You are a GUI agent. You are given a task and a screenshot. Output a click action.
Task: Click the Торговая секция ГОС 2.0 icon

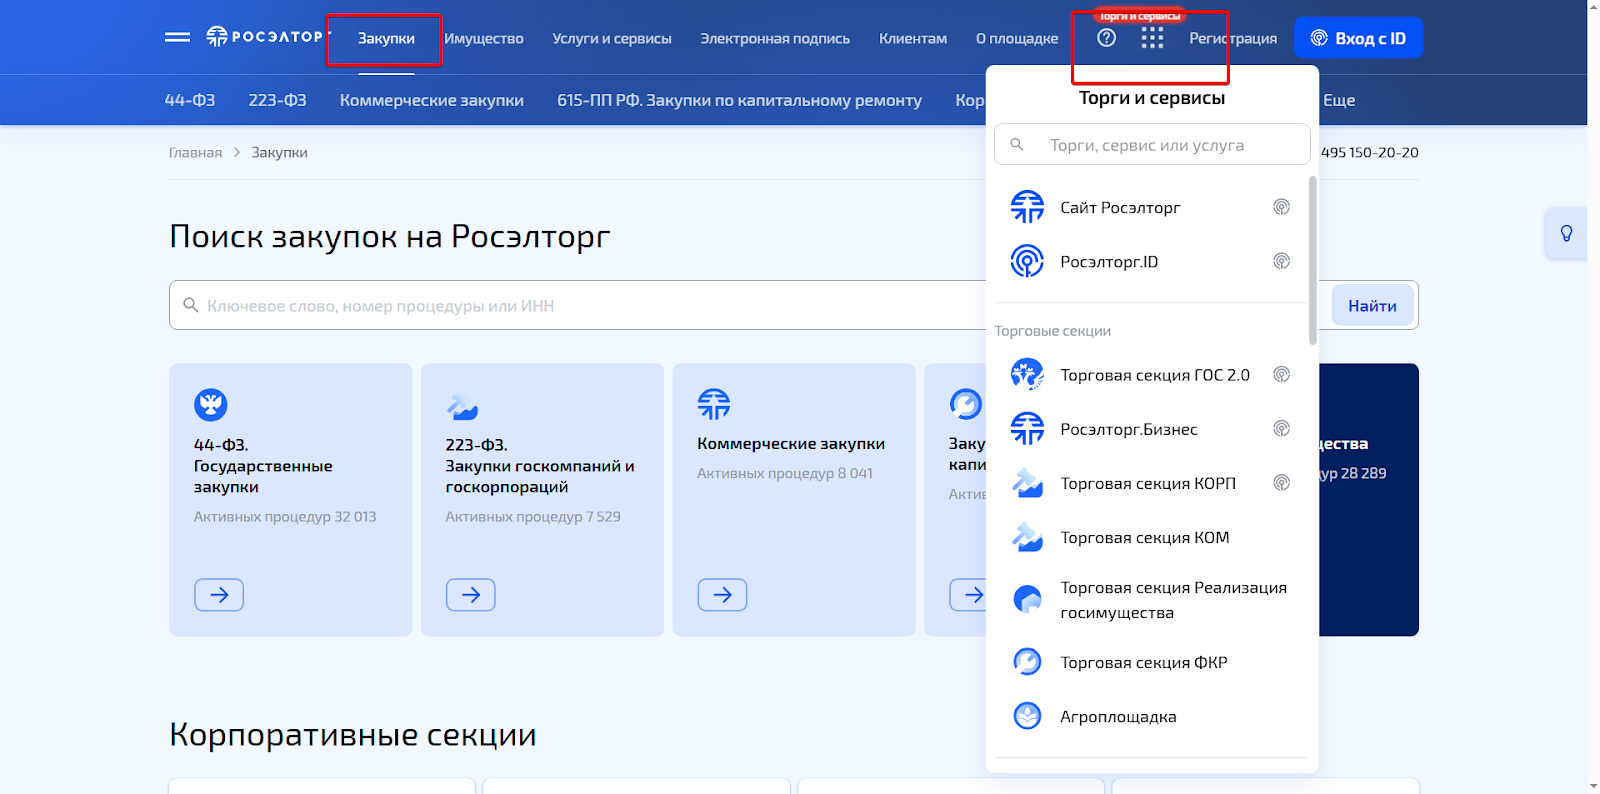[x=1027, y=375]
